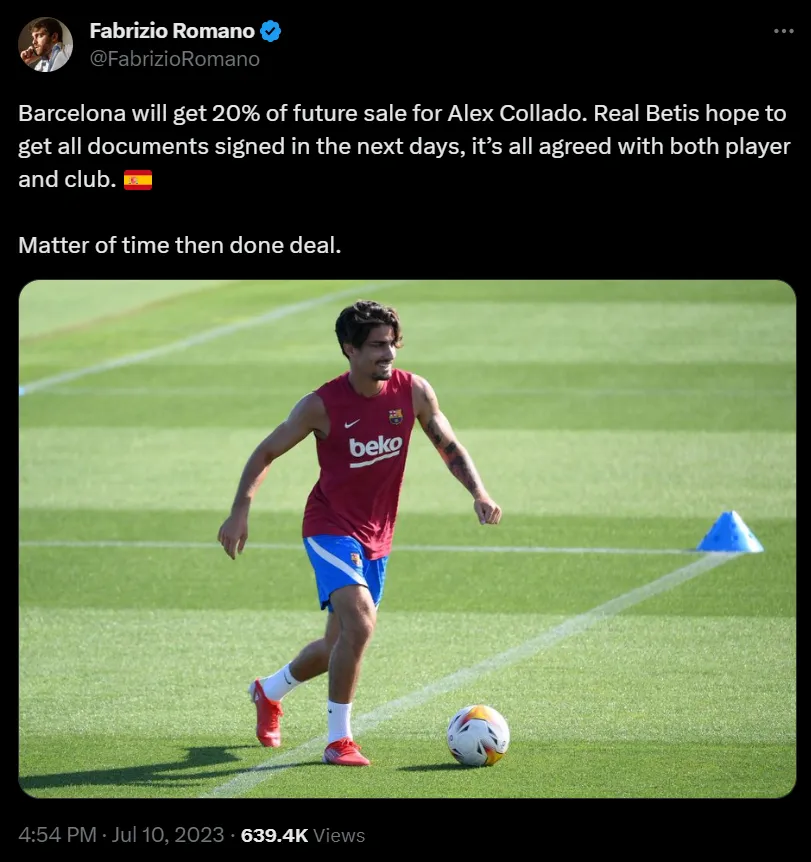Click the 'Matter of time then done deal' line
The width and height of the screenshot is (811, 862).
[180, 244]
